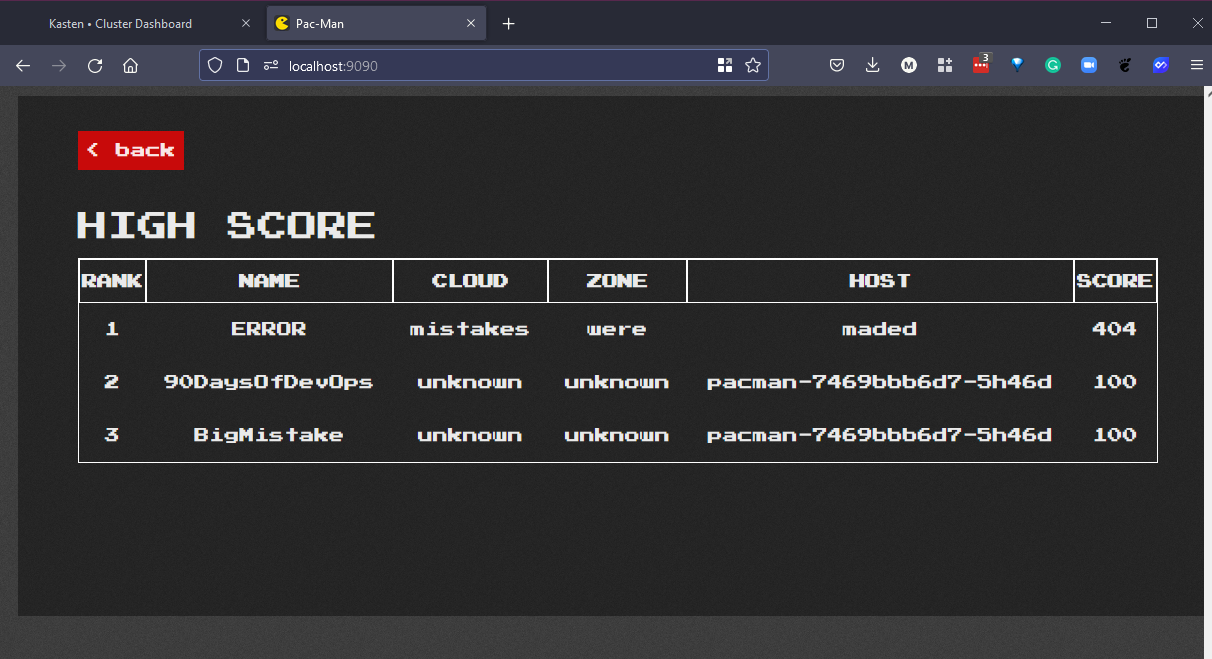1212x659 pixels.
Task: Open a new browser tab
Action: tap(508, 24)
